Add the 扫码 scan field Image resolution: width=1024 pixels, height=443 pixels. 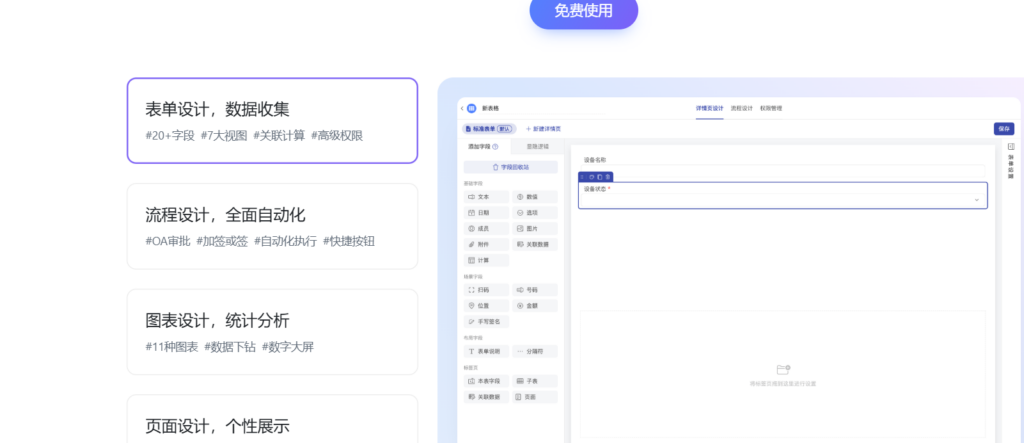pos(486,290)
